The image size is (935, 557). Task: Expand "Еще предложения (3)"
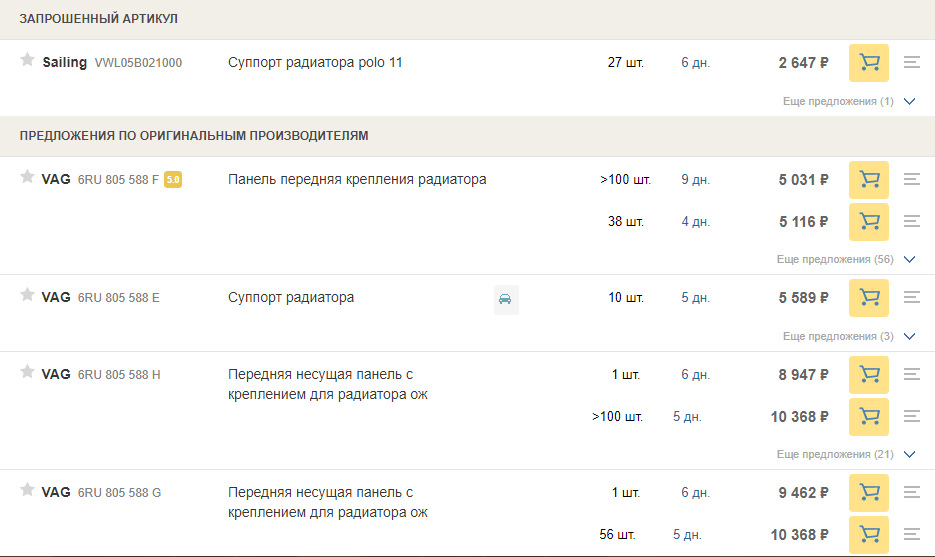[x=849, y=336]
